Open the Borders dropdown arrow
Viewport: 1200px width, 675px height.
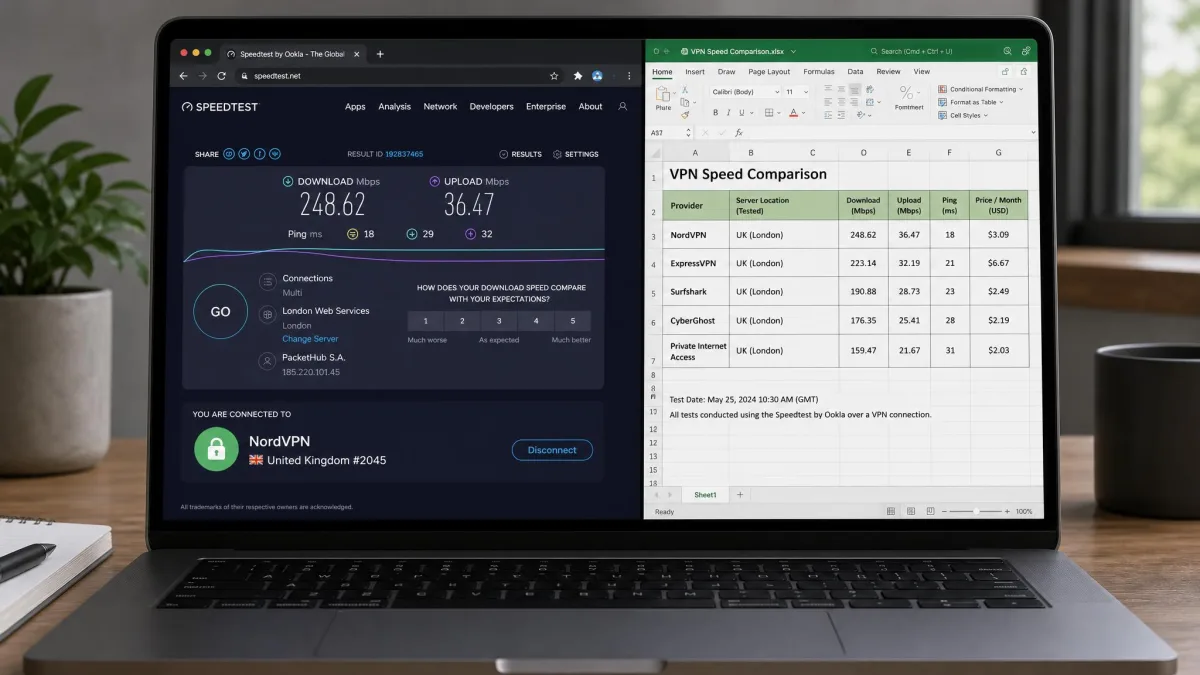[x=778, y=113]
